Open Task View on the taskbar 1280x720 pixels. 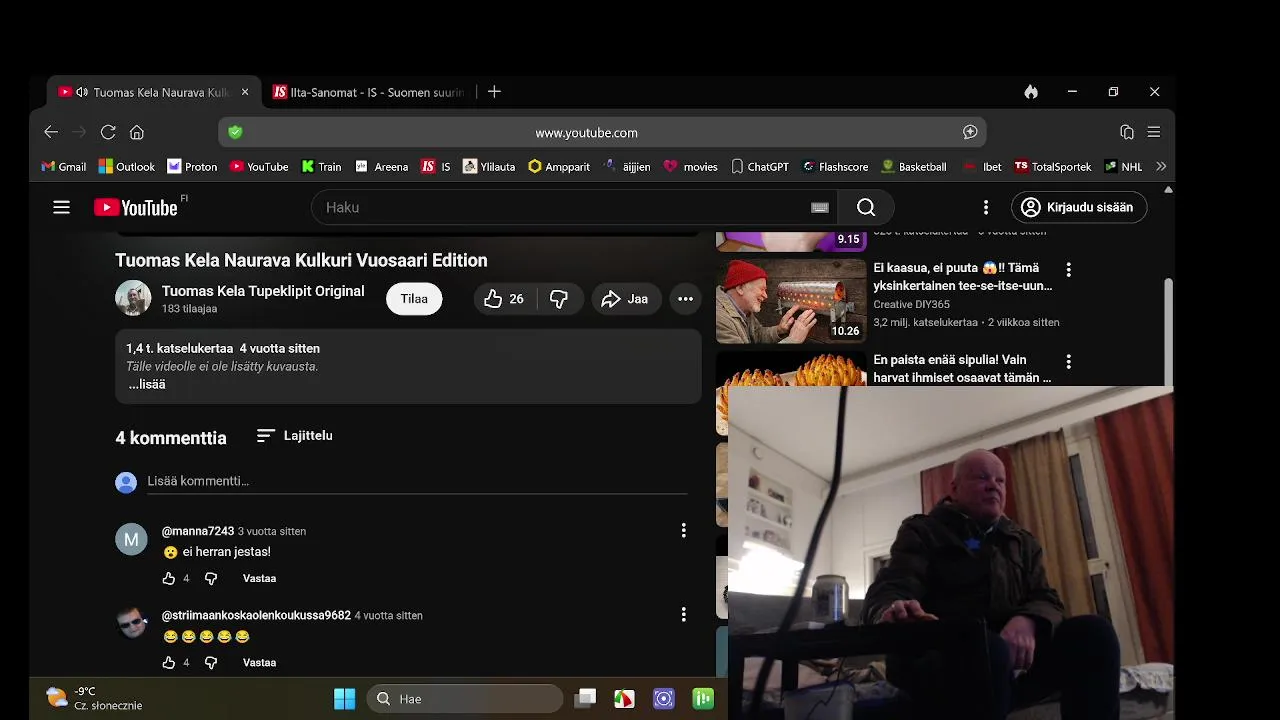tap(586, 699)
